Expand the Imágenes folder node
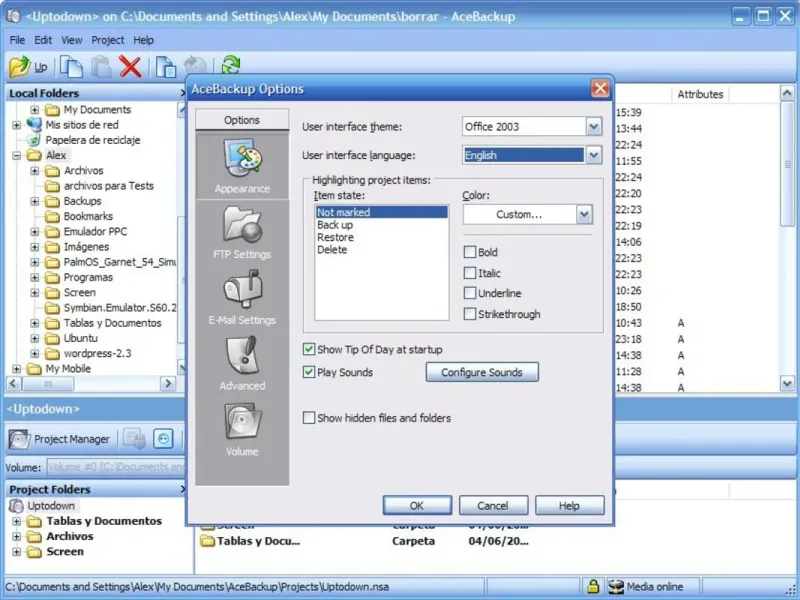800x600 pixels. point(34,247)
